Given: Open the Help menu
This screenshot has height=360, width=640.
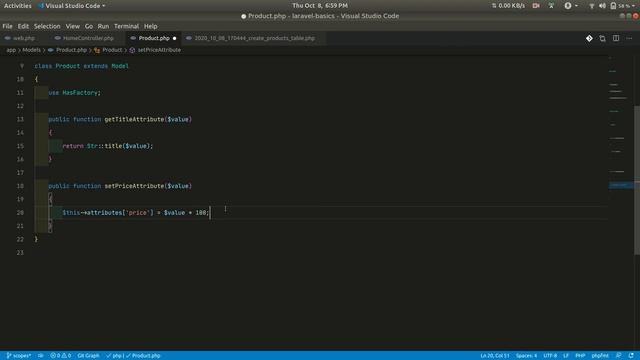Looking at the screenshot, I should 150,26.
